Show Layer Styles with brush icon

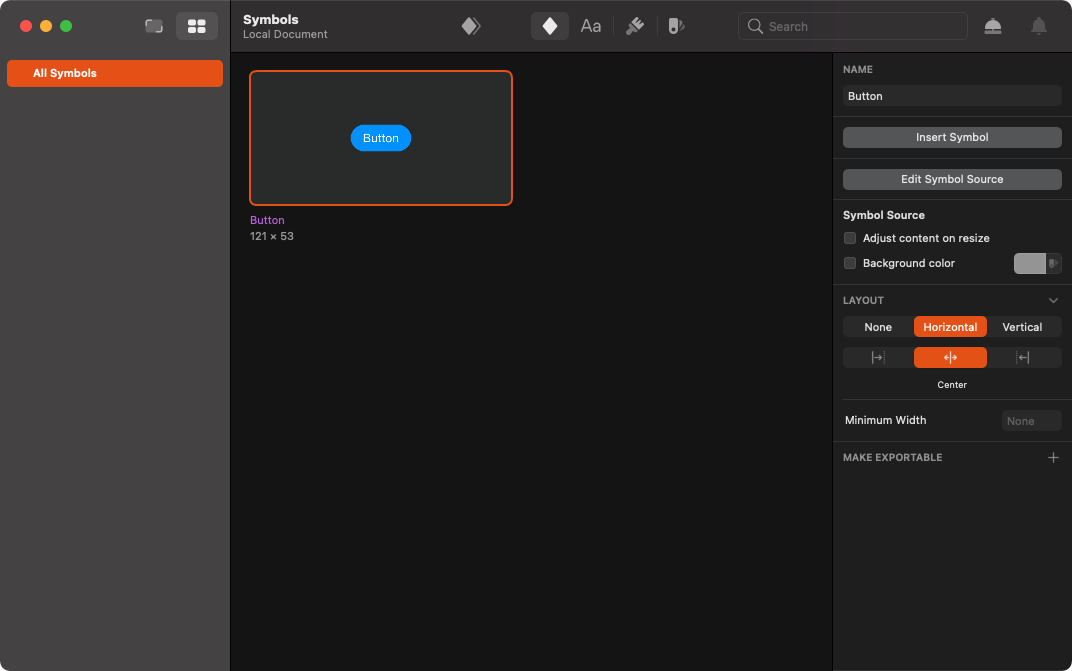(635, 26)
